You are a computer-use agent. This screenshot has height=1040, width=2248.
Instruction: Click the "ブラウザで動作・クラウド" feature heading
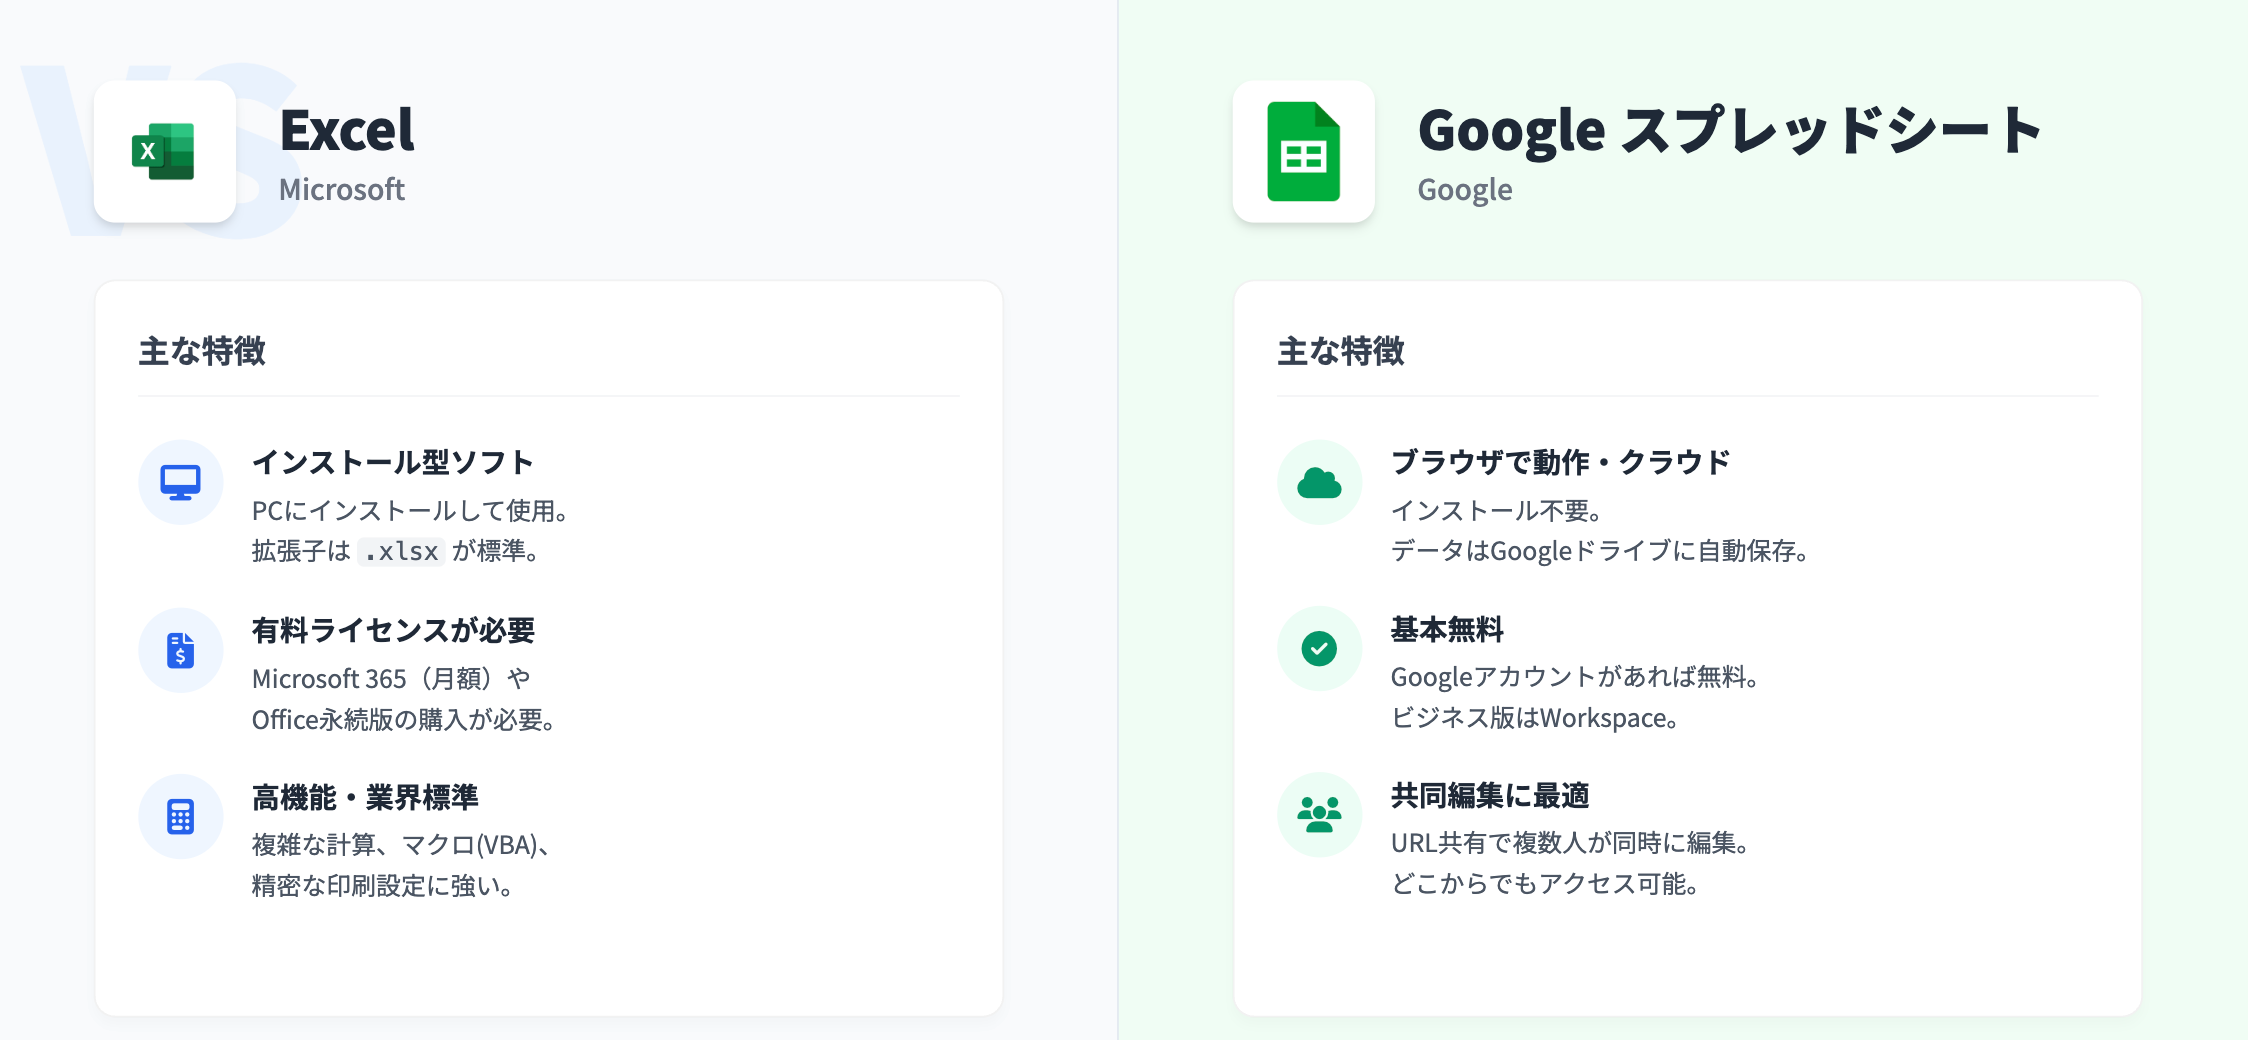point(1560,462)
